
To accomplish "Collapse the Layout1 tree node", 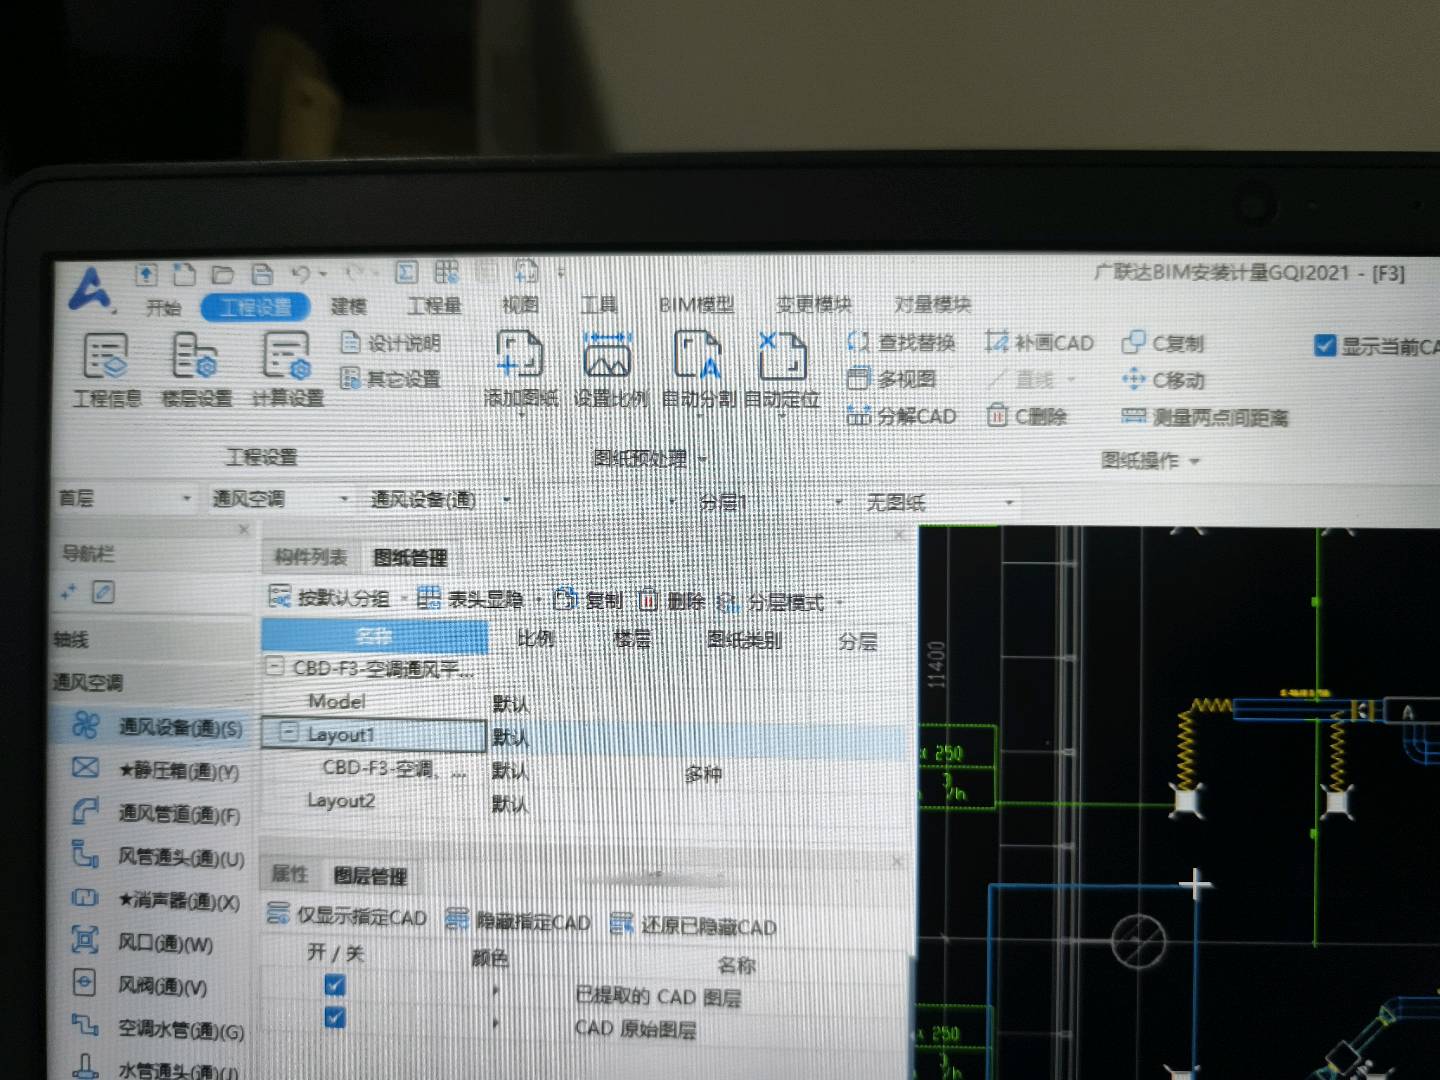I will 289,733.
